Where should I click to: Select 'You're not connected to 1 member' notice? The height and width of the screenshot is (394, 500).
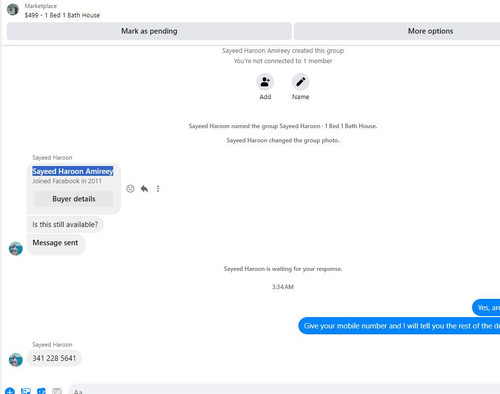283,61
